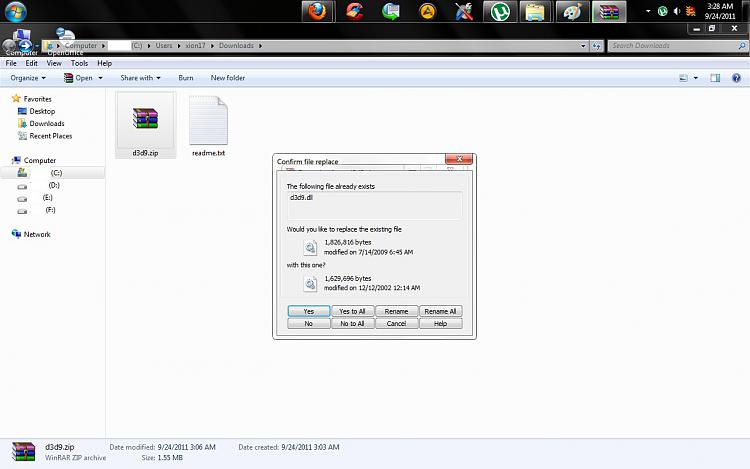The width and height of the screenshot is (750, 469).
Task: Select Computer in the address path
Action: click(80, 46)
